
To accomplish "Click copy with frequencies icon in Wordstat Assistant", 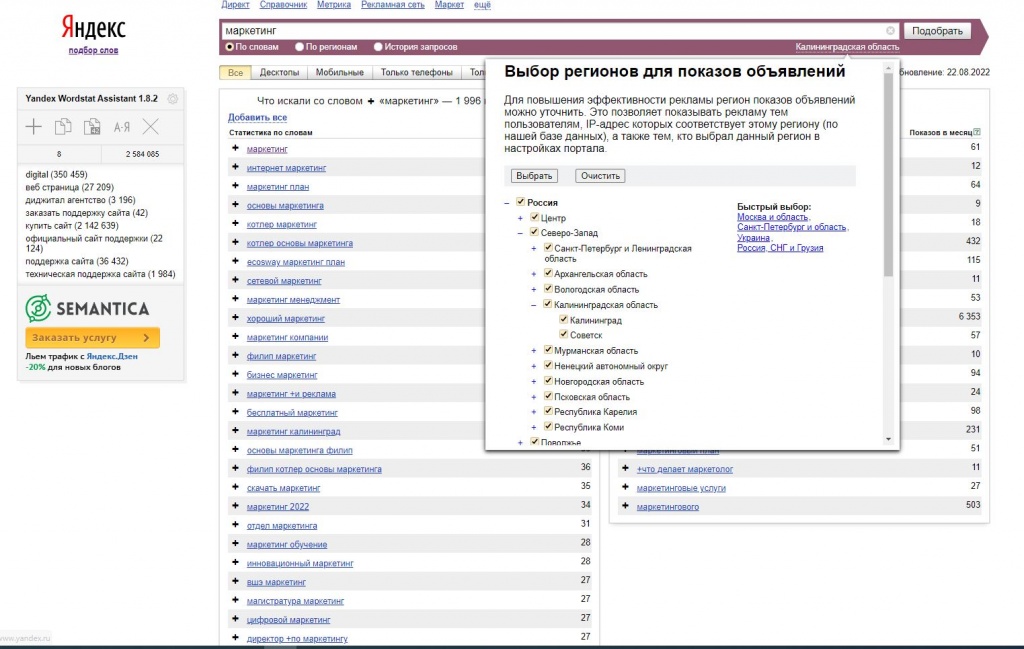I will tap(92, 126).
